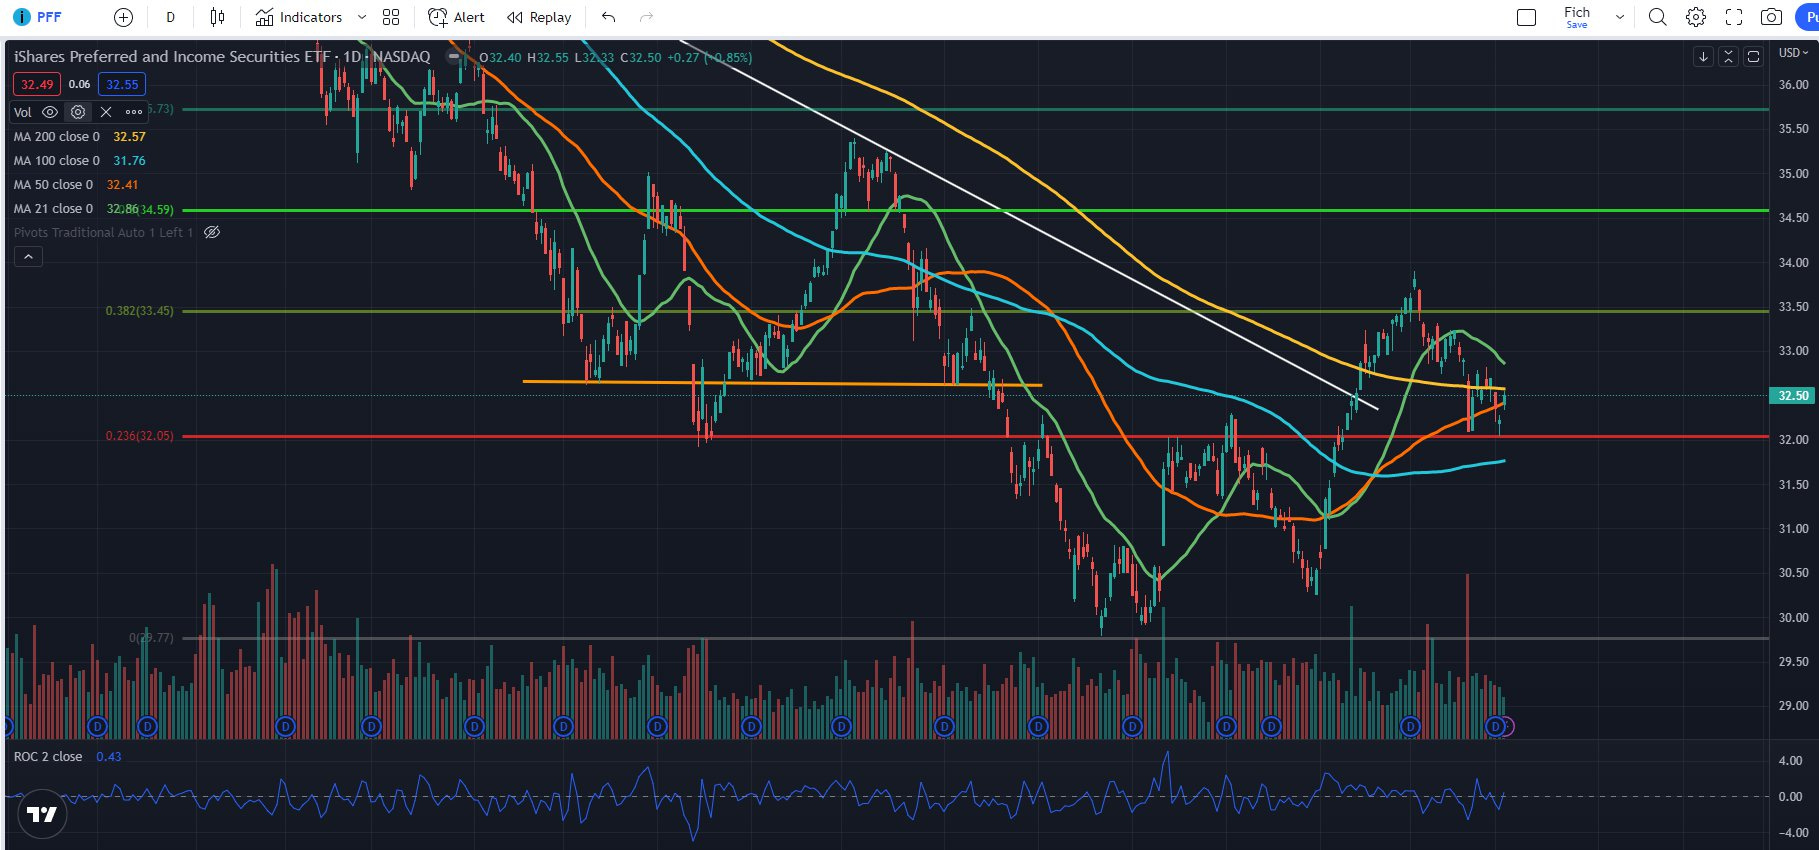
Task: Start bar Replay mode
Action: [x=539, y=17]
